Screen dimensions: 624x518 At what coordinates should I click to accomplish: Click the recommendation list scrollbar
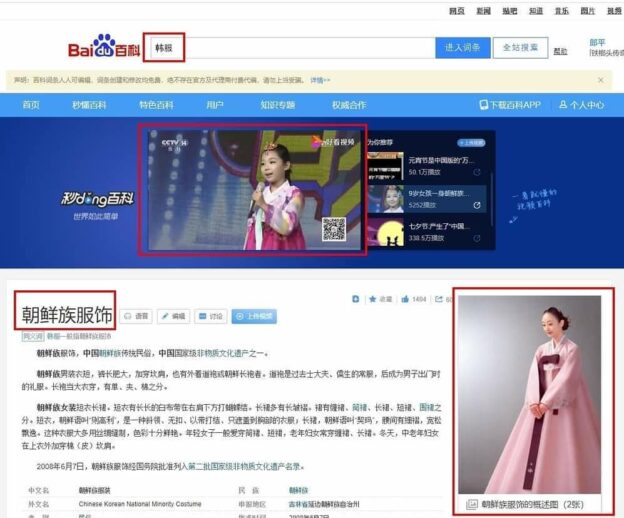[492, 199]
